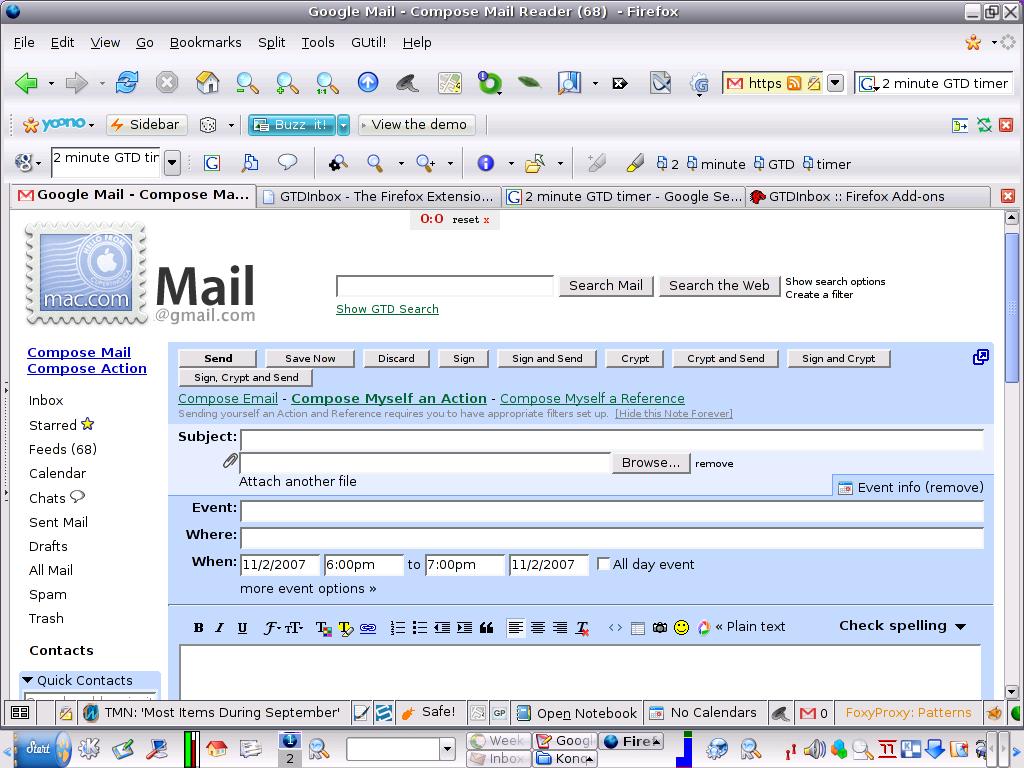Click Search Mail button
This screenshot has height=768, width=1024.
(x=606, y=285)
